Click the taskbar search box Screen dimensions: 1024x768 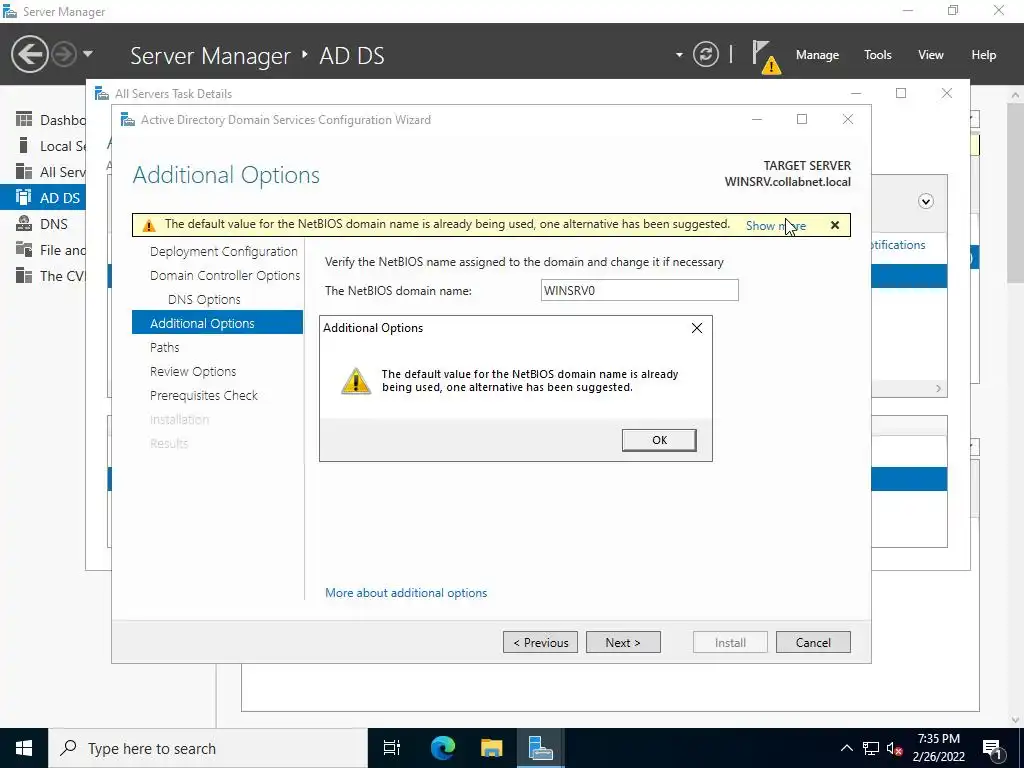point(208,748)
